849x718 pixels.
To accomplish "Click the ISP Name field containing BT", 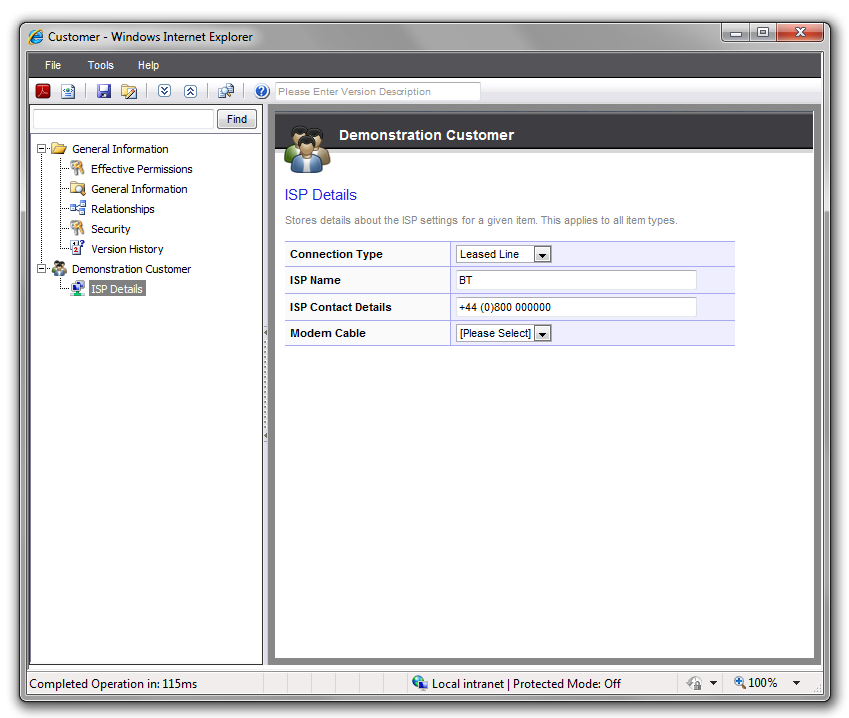I will click(x=576, y=280).
